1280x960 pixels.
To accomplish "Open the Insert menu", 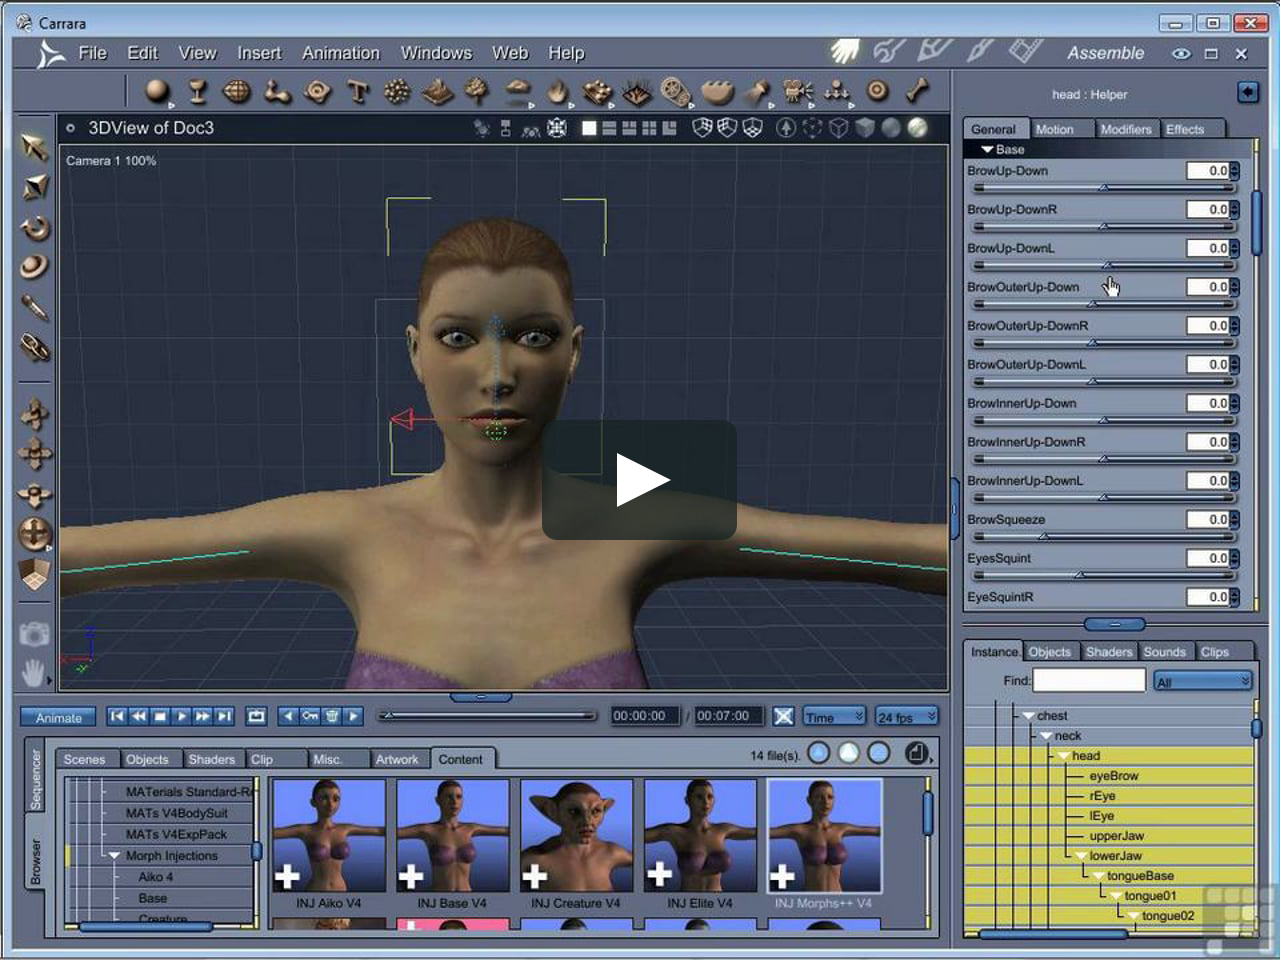I will click(259, 53).
